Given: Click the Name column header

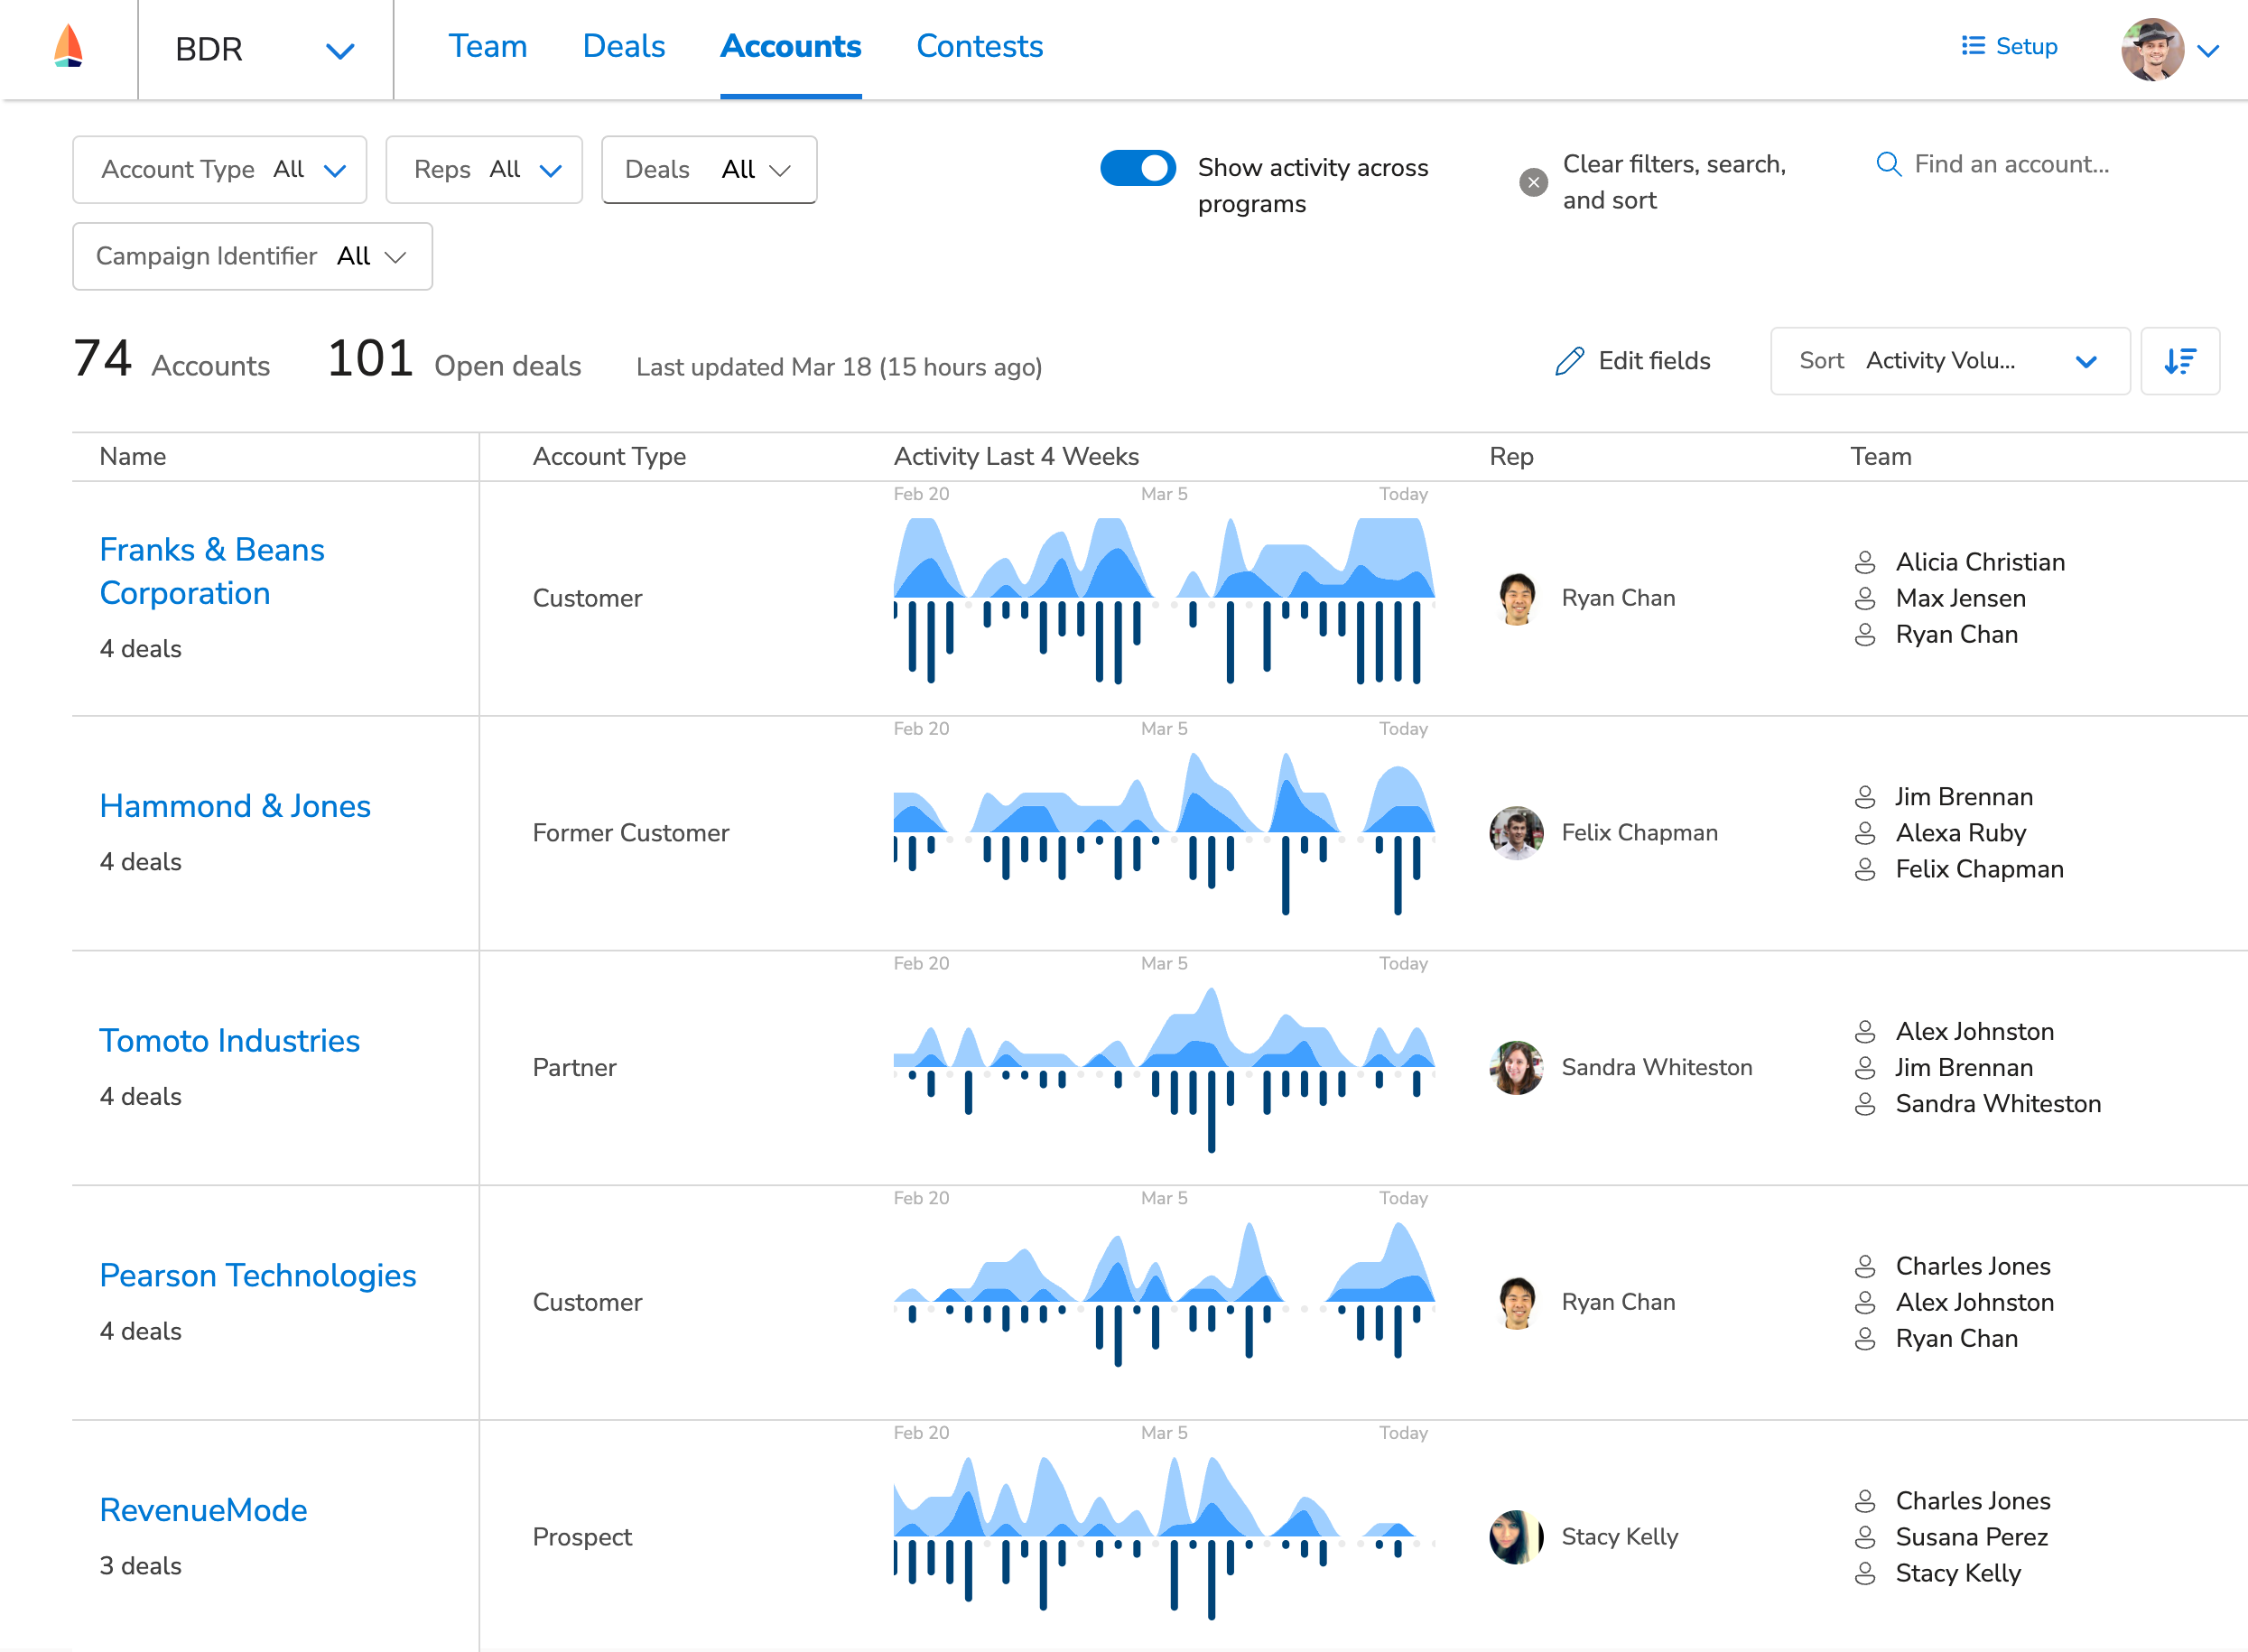Looking at the screenshot, I should coord(133,456).
